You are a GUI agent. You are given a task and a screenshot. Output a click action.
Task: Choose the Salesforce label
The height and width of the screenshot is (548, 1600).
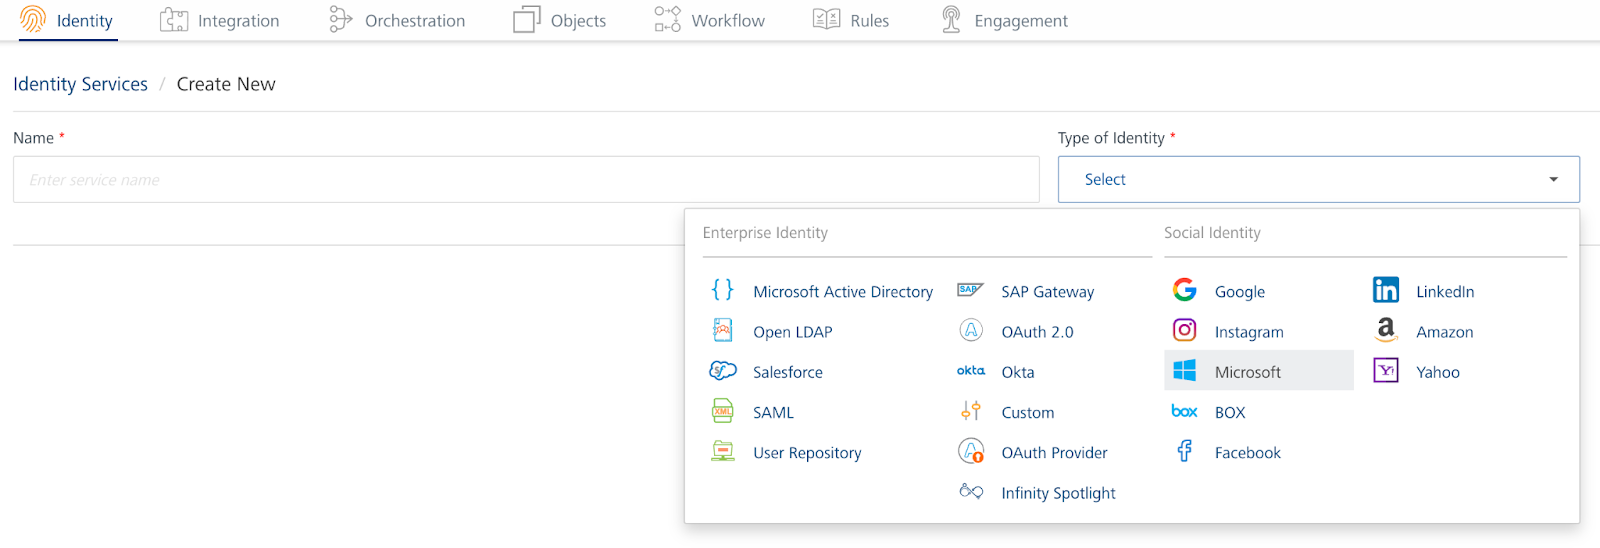788,372
